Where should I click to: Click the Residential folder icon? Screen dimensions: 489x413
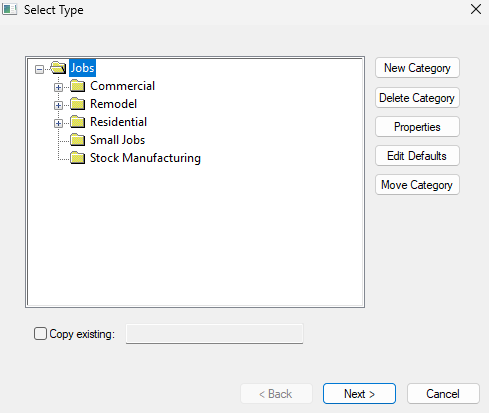[78, 122]
